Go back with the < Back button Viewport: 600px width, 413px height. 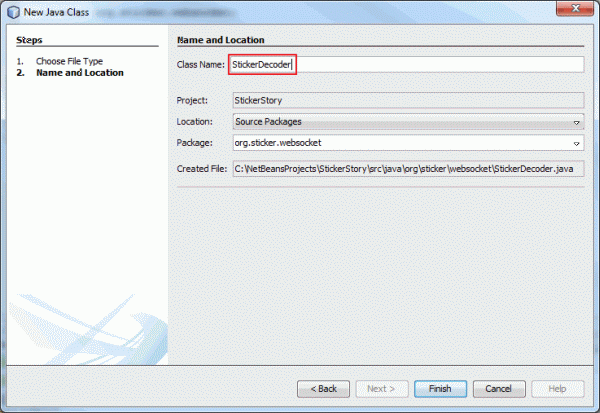(x=323, y=389)
